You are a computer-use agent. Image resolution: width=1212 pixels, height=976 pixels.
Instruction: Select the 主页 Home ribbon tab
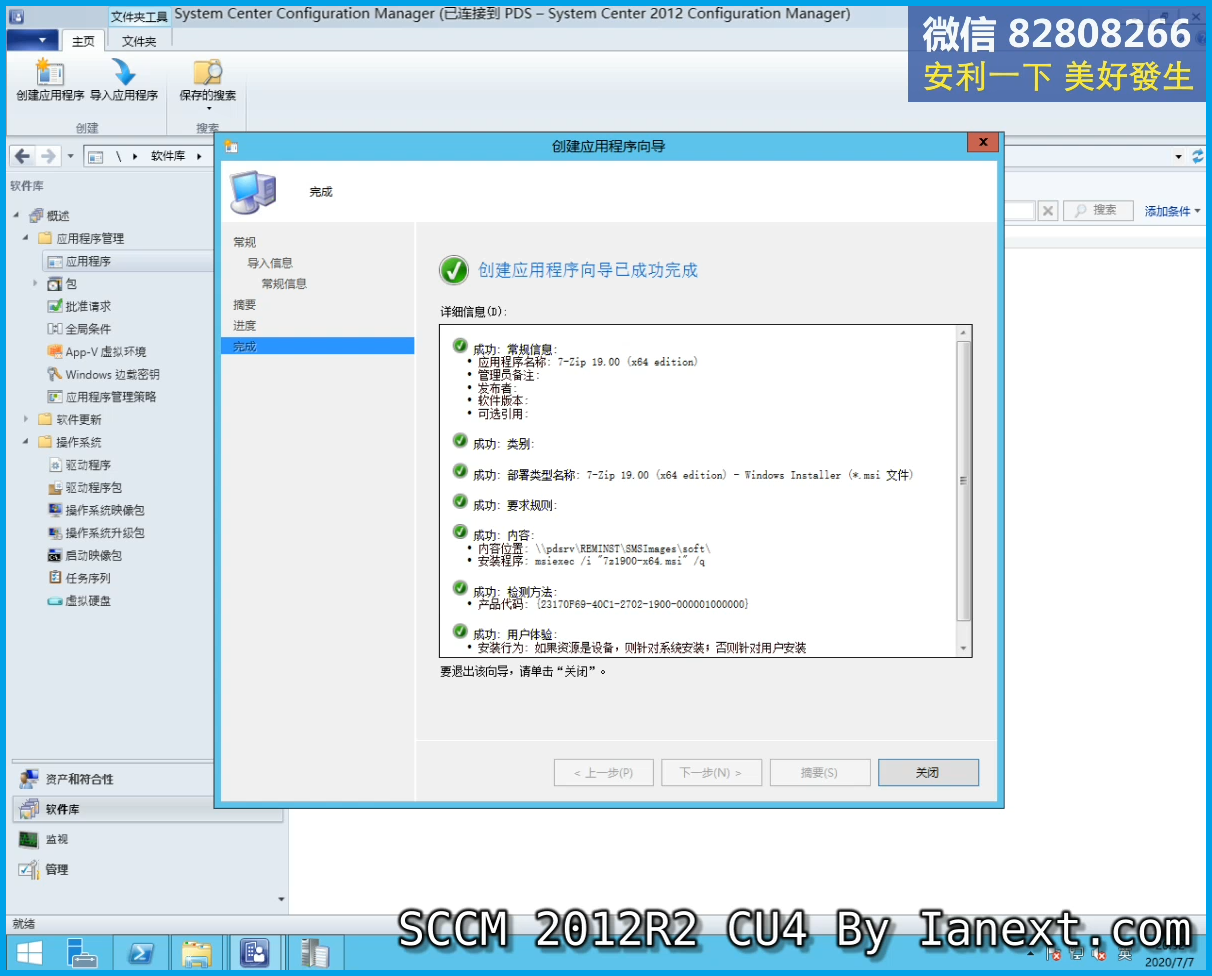tap(83, 41)
